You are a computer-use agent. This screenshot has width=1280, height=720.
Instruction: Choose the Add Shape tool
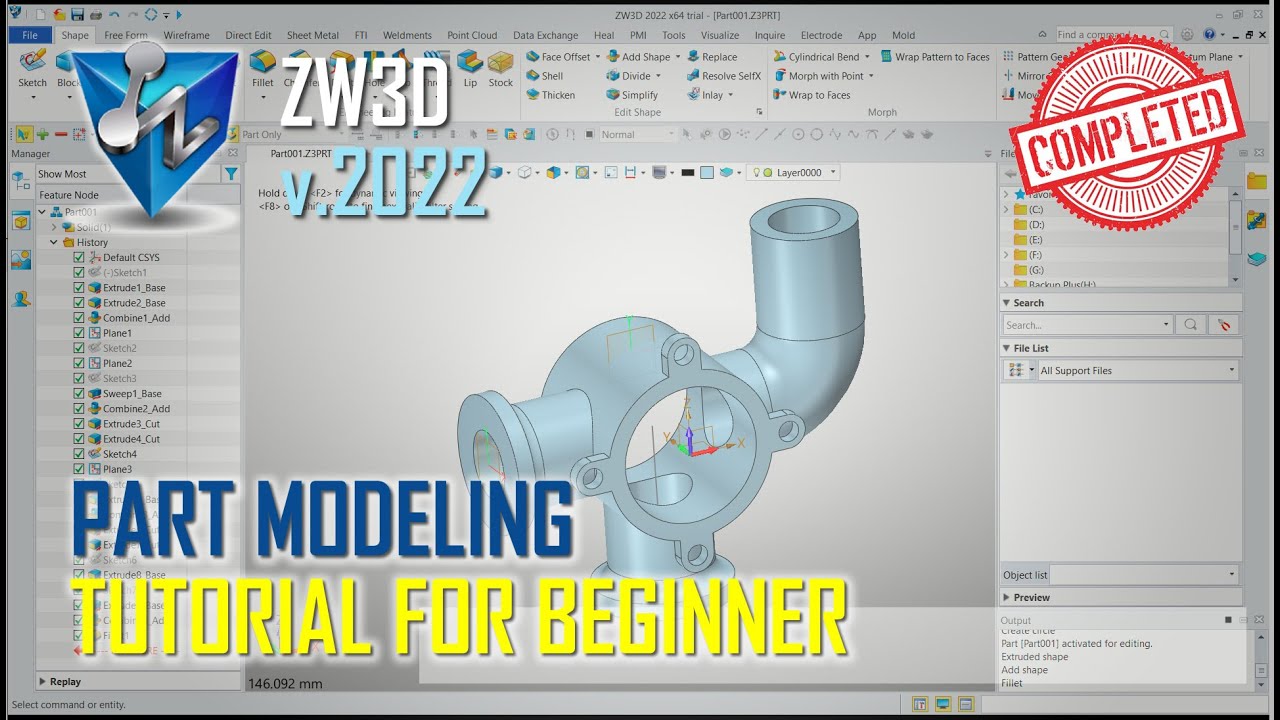[x=638, y=57]
